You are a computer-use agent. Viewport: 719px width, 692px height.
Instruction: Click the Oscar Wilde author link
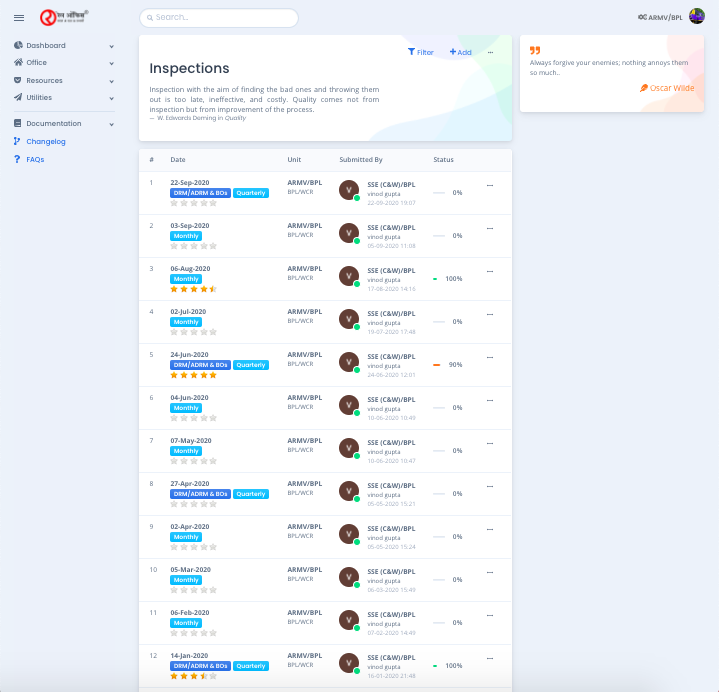[671, 88]
